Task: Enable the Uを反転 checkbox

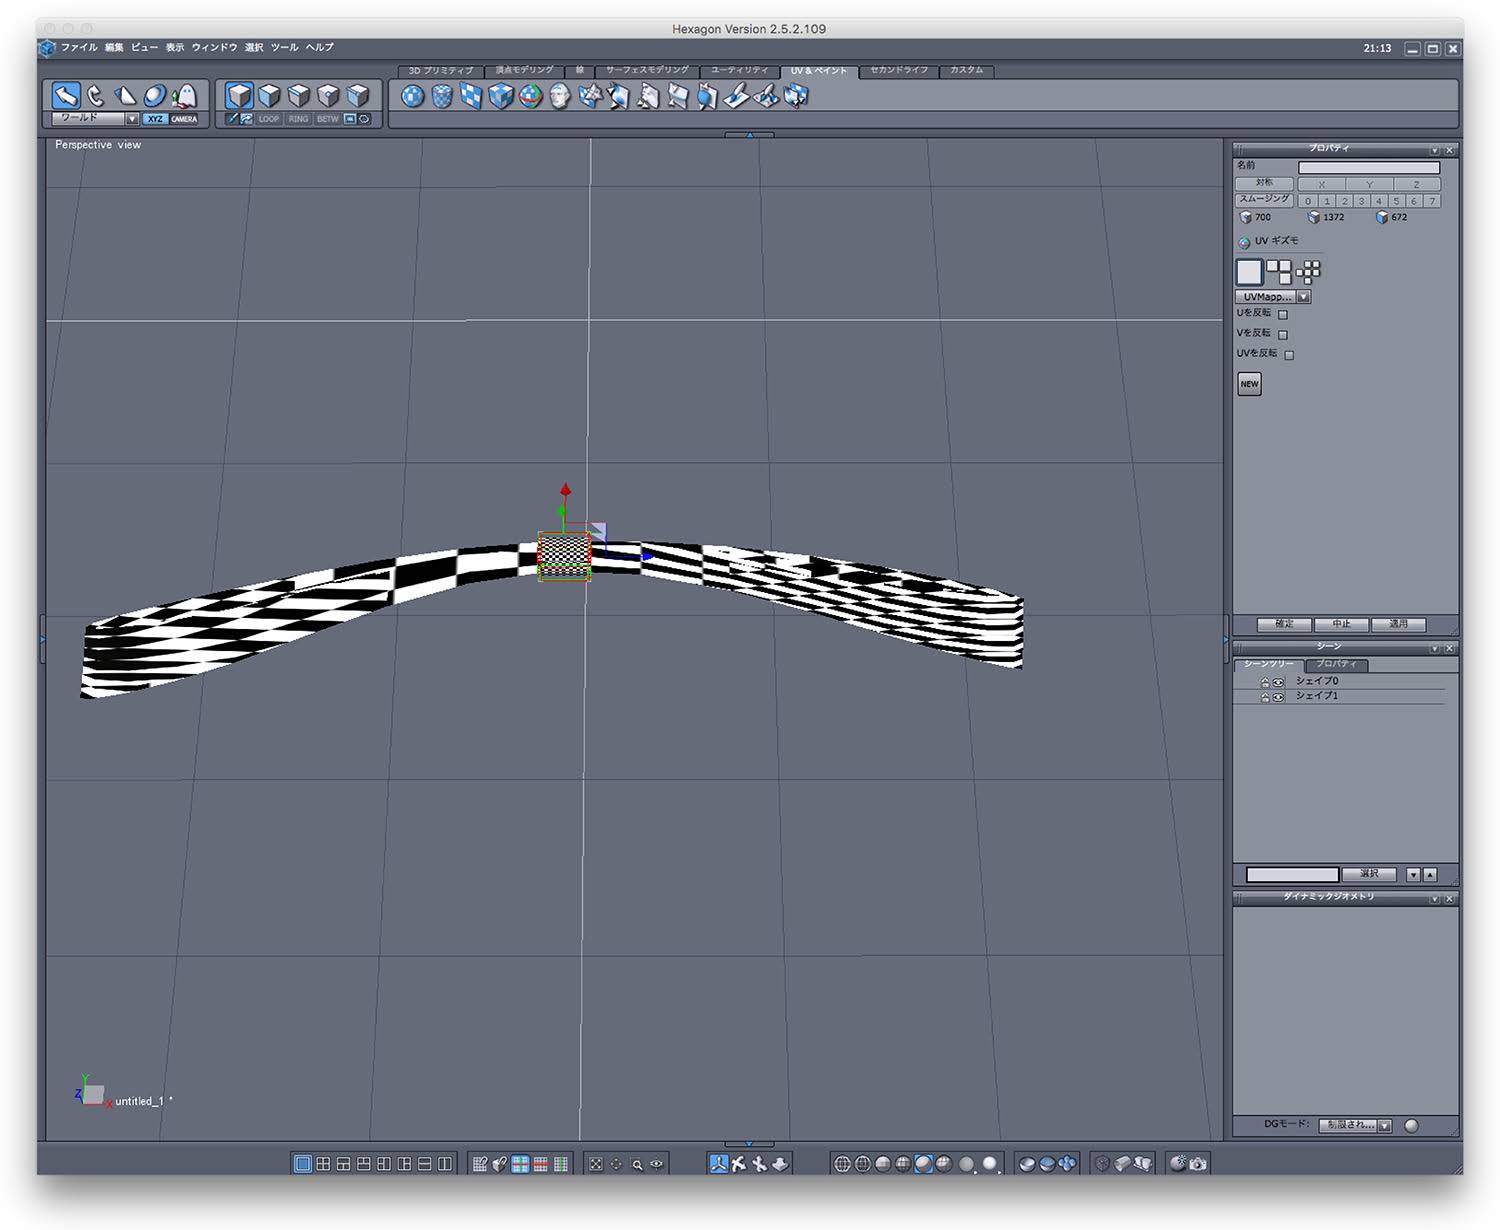Action: pyautogui.click(x=1283, y=314)
